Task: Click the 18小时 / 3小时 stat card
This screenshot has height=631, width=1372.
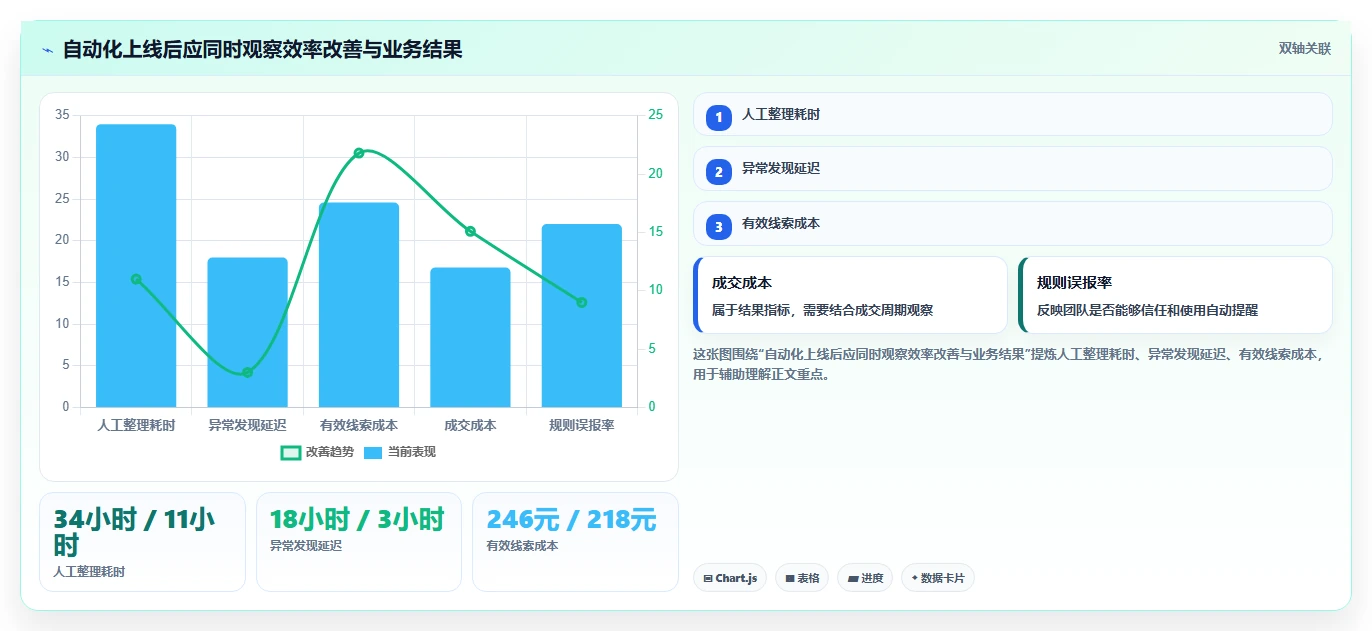Action: pos(359,542)
